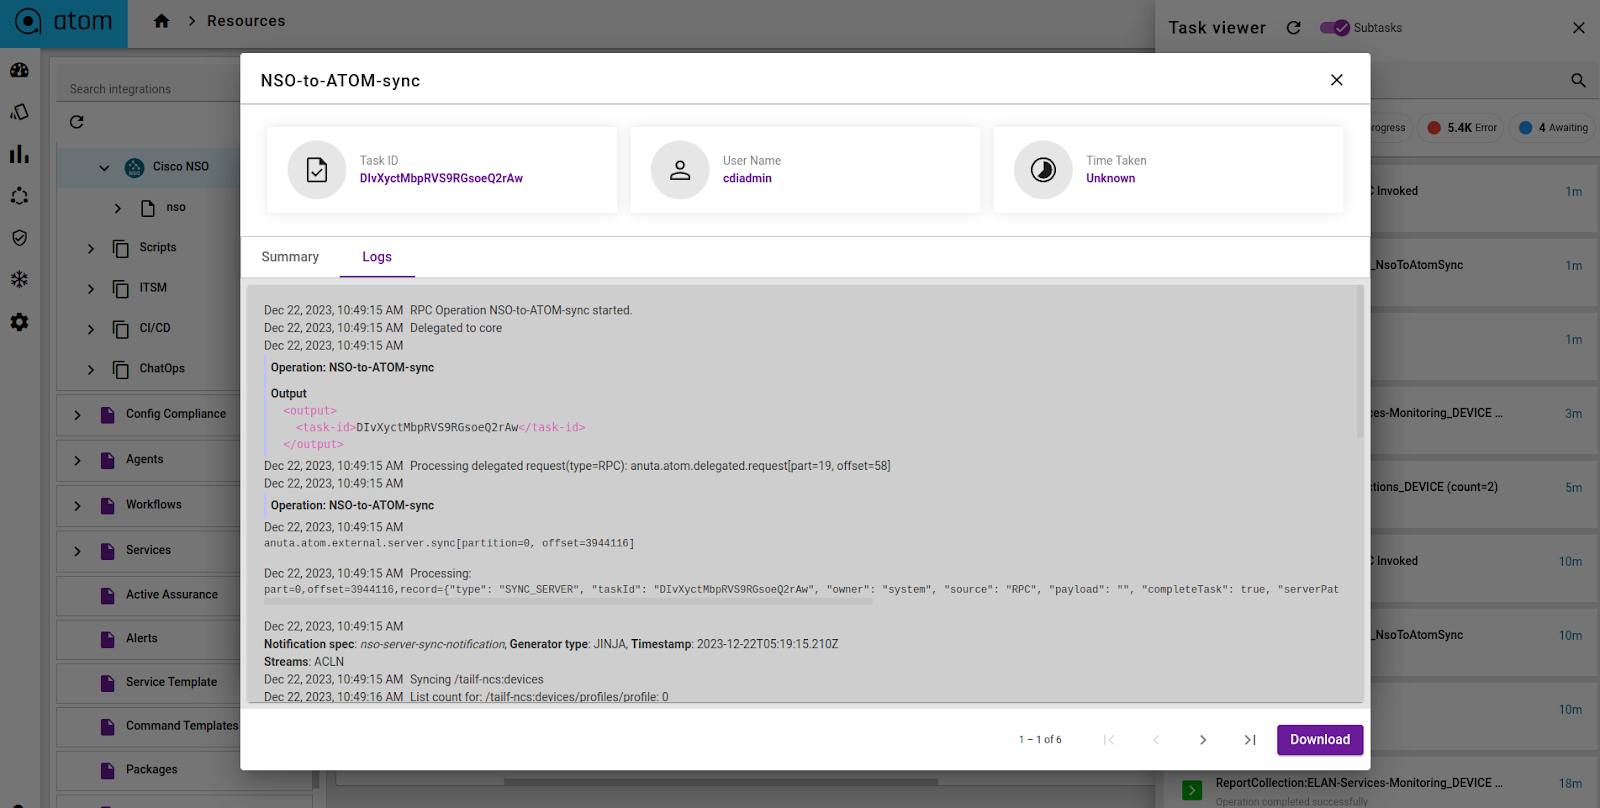Search tasks in Task viewer

(x=1578, y=80)
